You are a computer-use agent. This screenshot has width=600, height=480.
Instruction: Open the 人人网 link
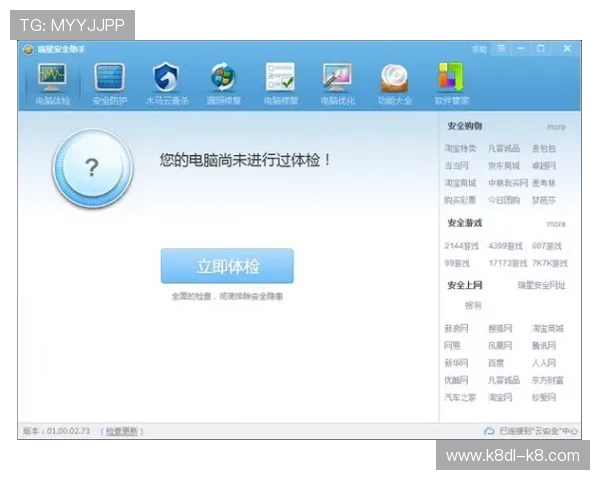[x=544, y=363]
